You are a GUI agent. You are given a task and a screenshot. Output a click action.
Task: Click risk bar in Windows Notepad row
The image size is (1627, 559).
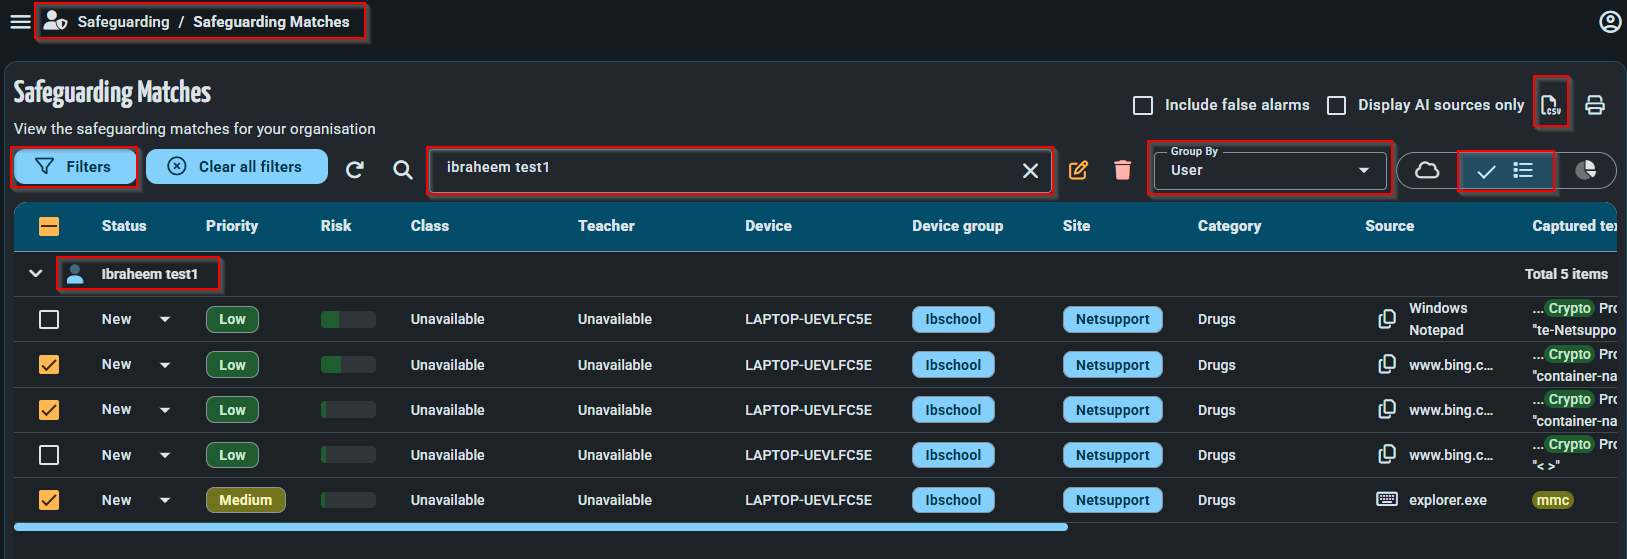tap(348, 319)
